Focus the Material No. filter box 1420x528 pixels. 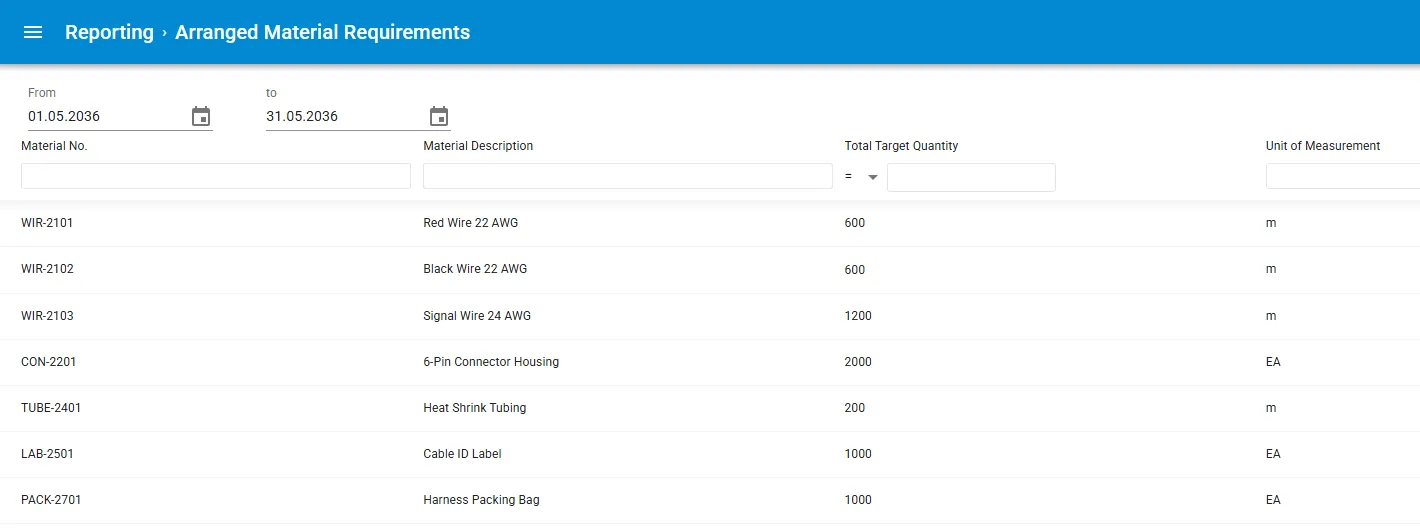click(x=216, y=176)
